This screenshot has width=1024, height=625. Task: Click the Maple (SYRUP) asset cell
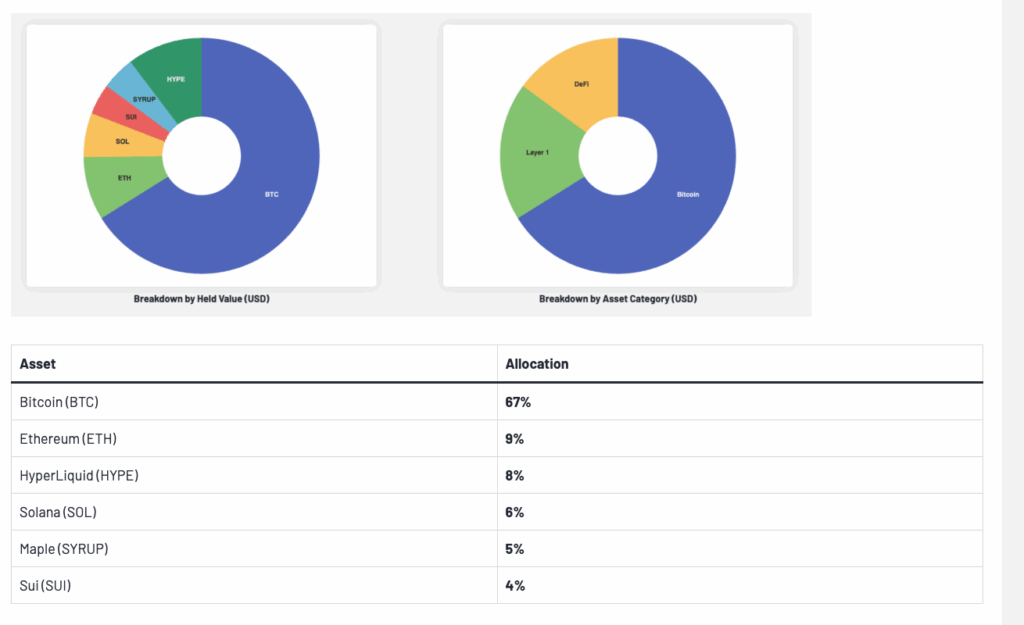click(x=64, y=549)
